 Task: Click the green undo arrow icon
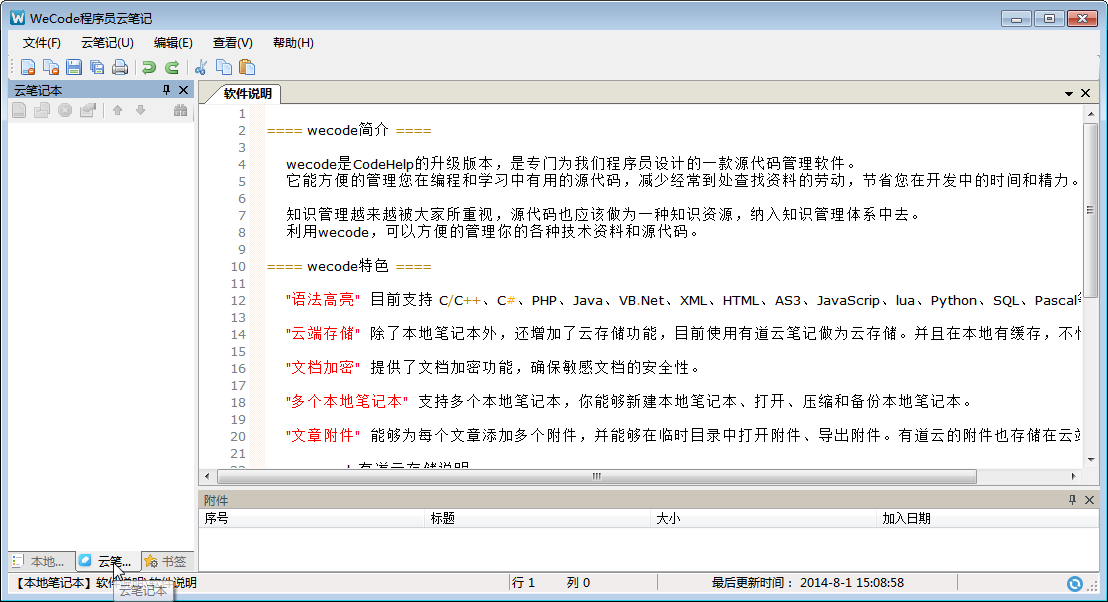coord(148,67)
